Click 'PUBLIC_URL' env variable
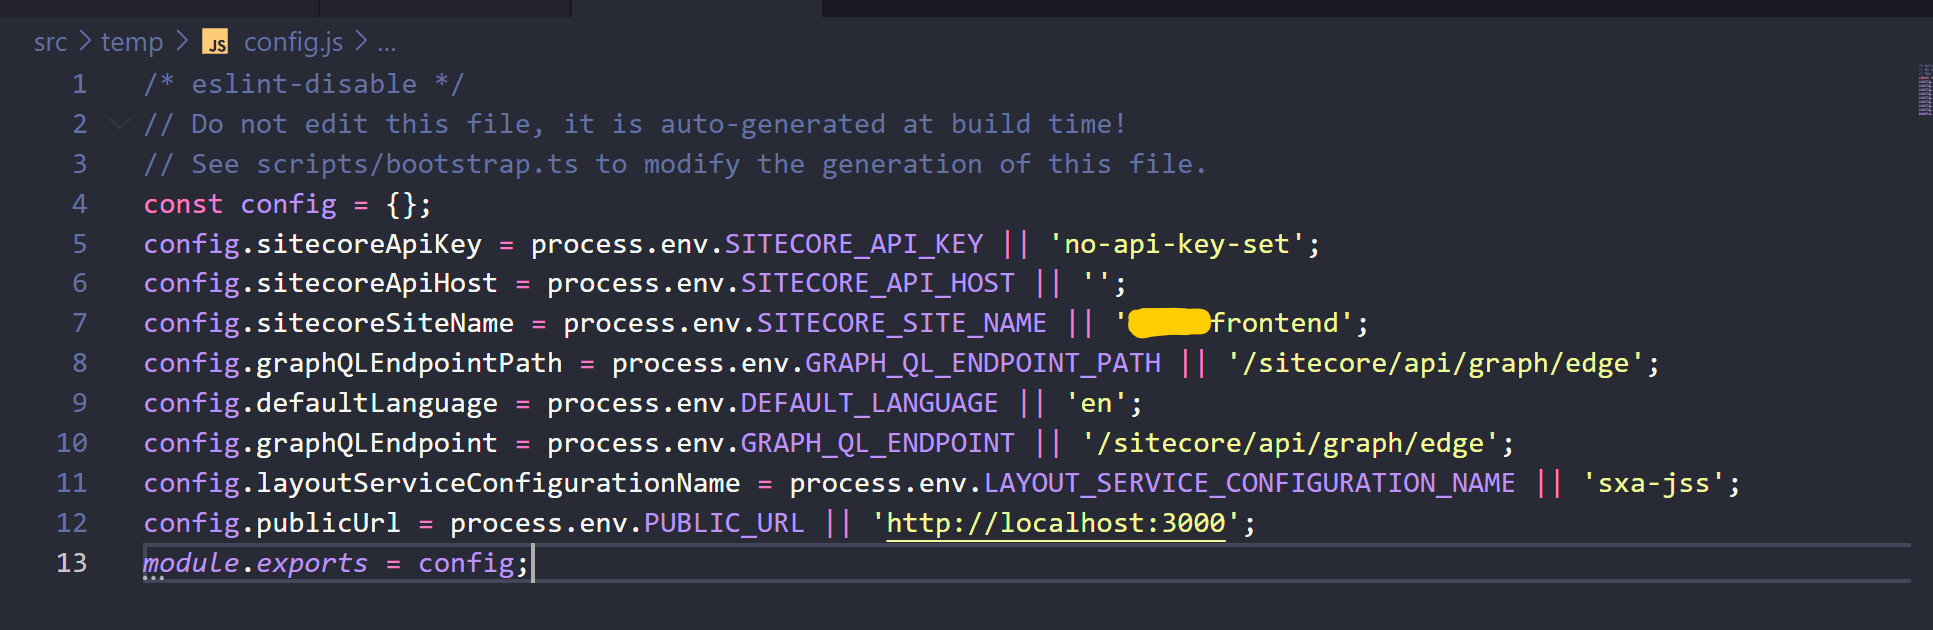The image size is (1933, 630). 724,524
